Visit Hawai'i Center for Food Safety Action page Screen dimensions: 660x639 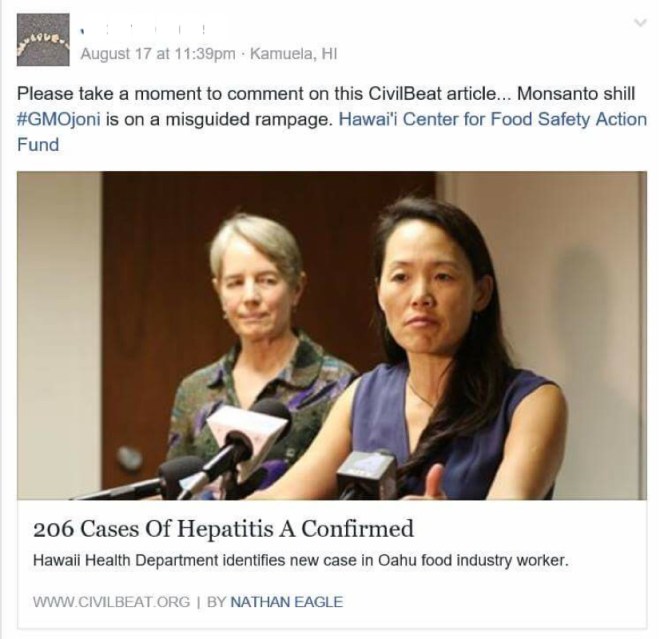(x=493, y=119)
